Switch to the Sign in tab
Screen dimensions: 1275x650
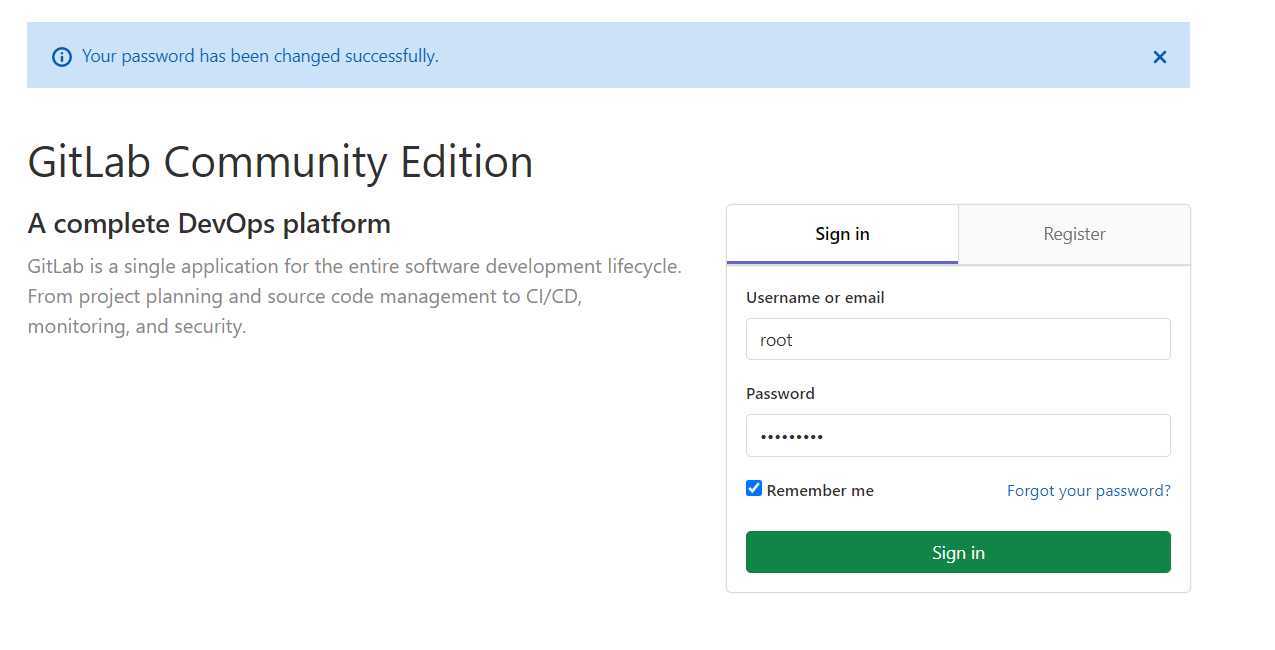tap(842, 234)
